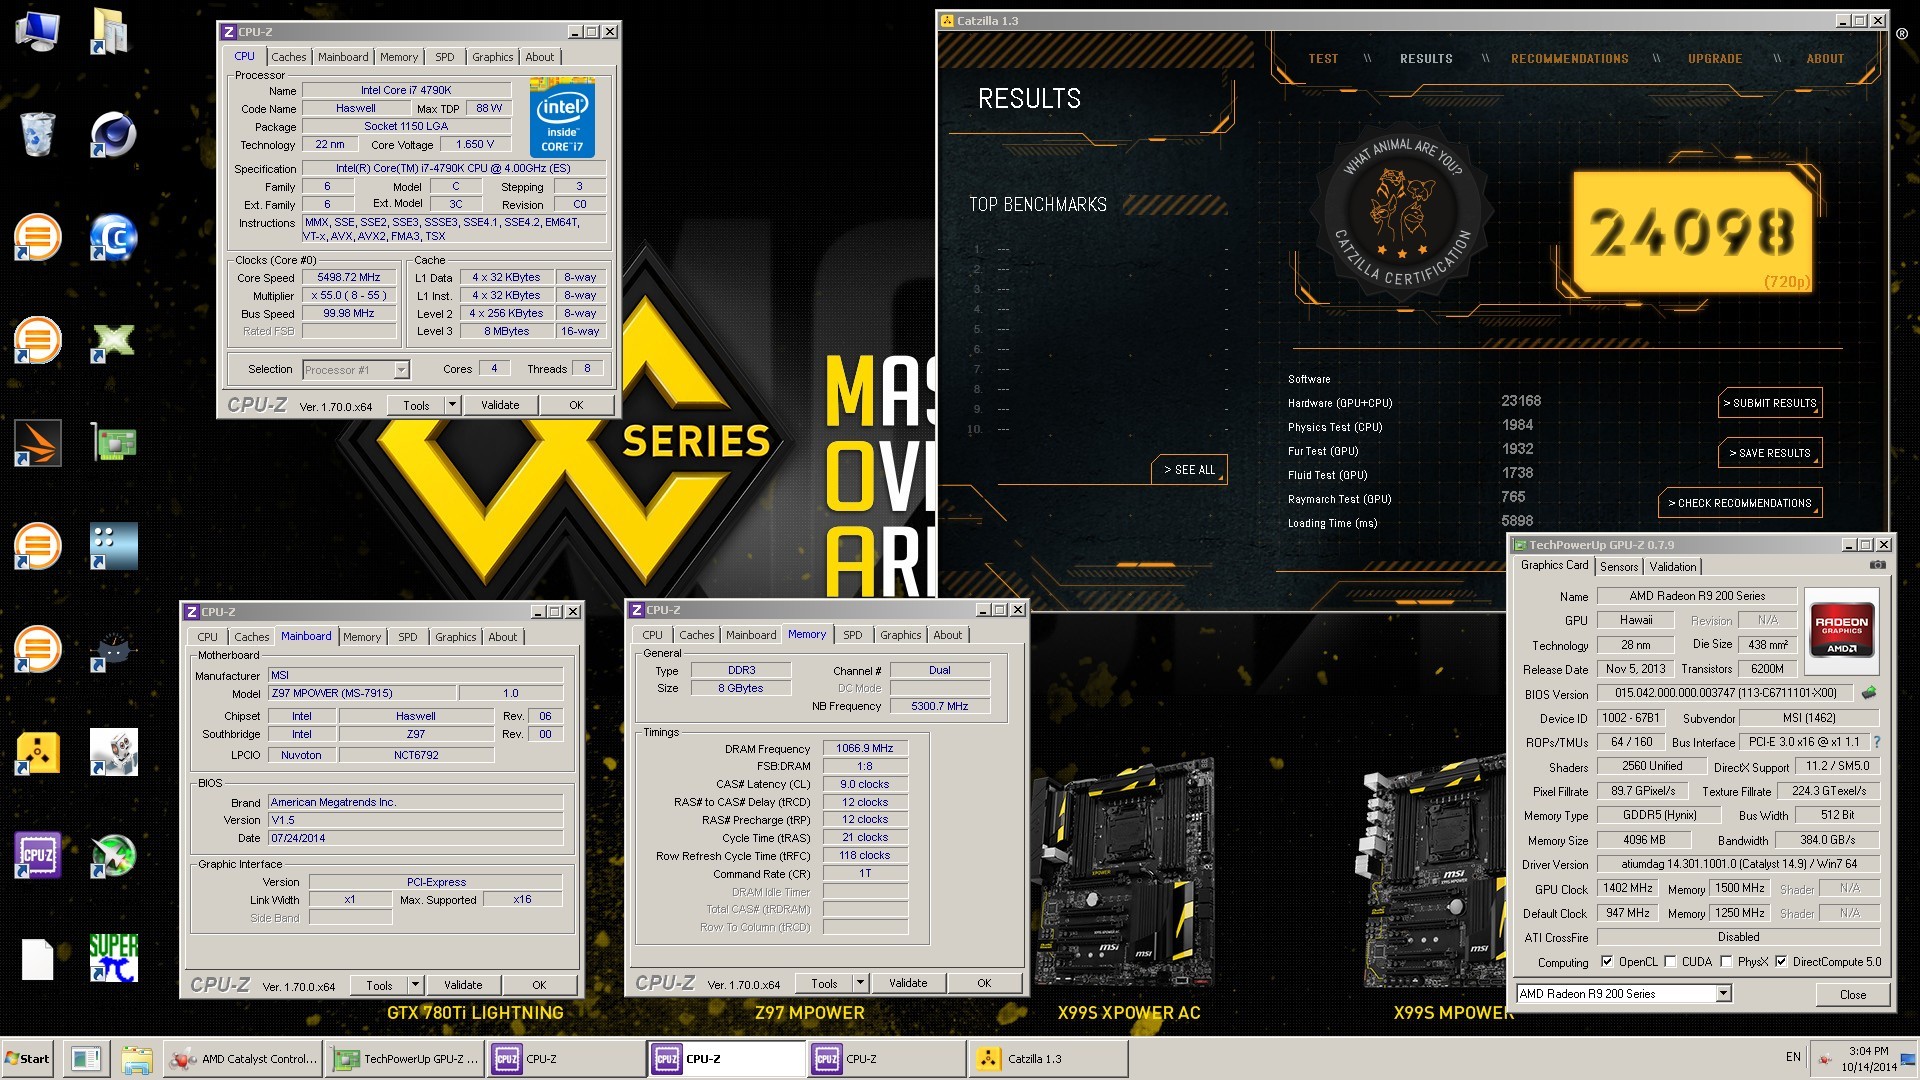
Task: Open the Computer desktop icon
Action: coord(37,30)
